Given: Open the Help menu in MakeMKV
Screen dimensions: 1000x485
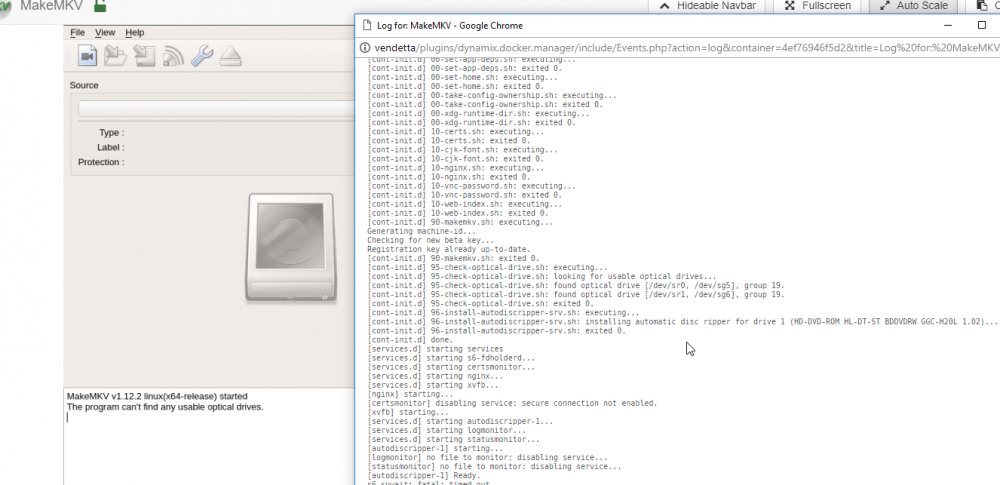Looking at the screenshot, I should coord(135,33).
